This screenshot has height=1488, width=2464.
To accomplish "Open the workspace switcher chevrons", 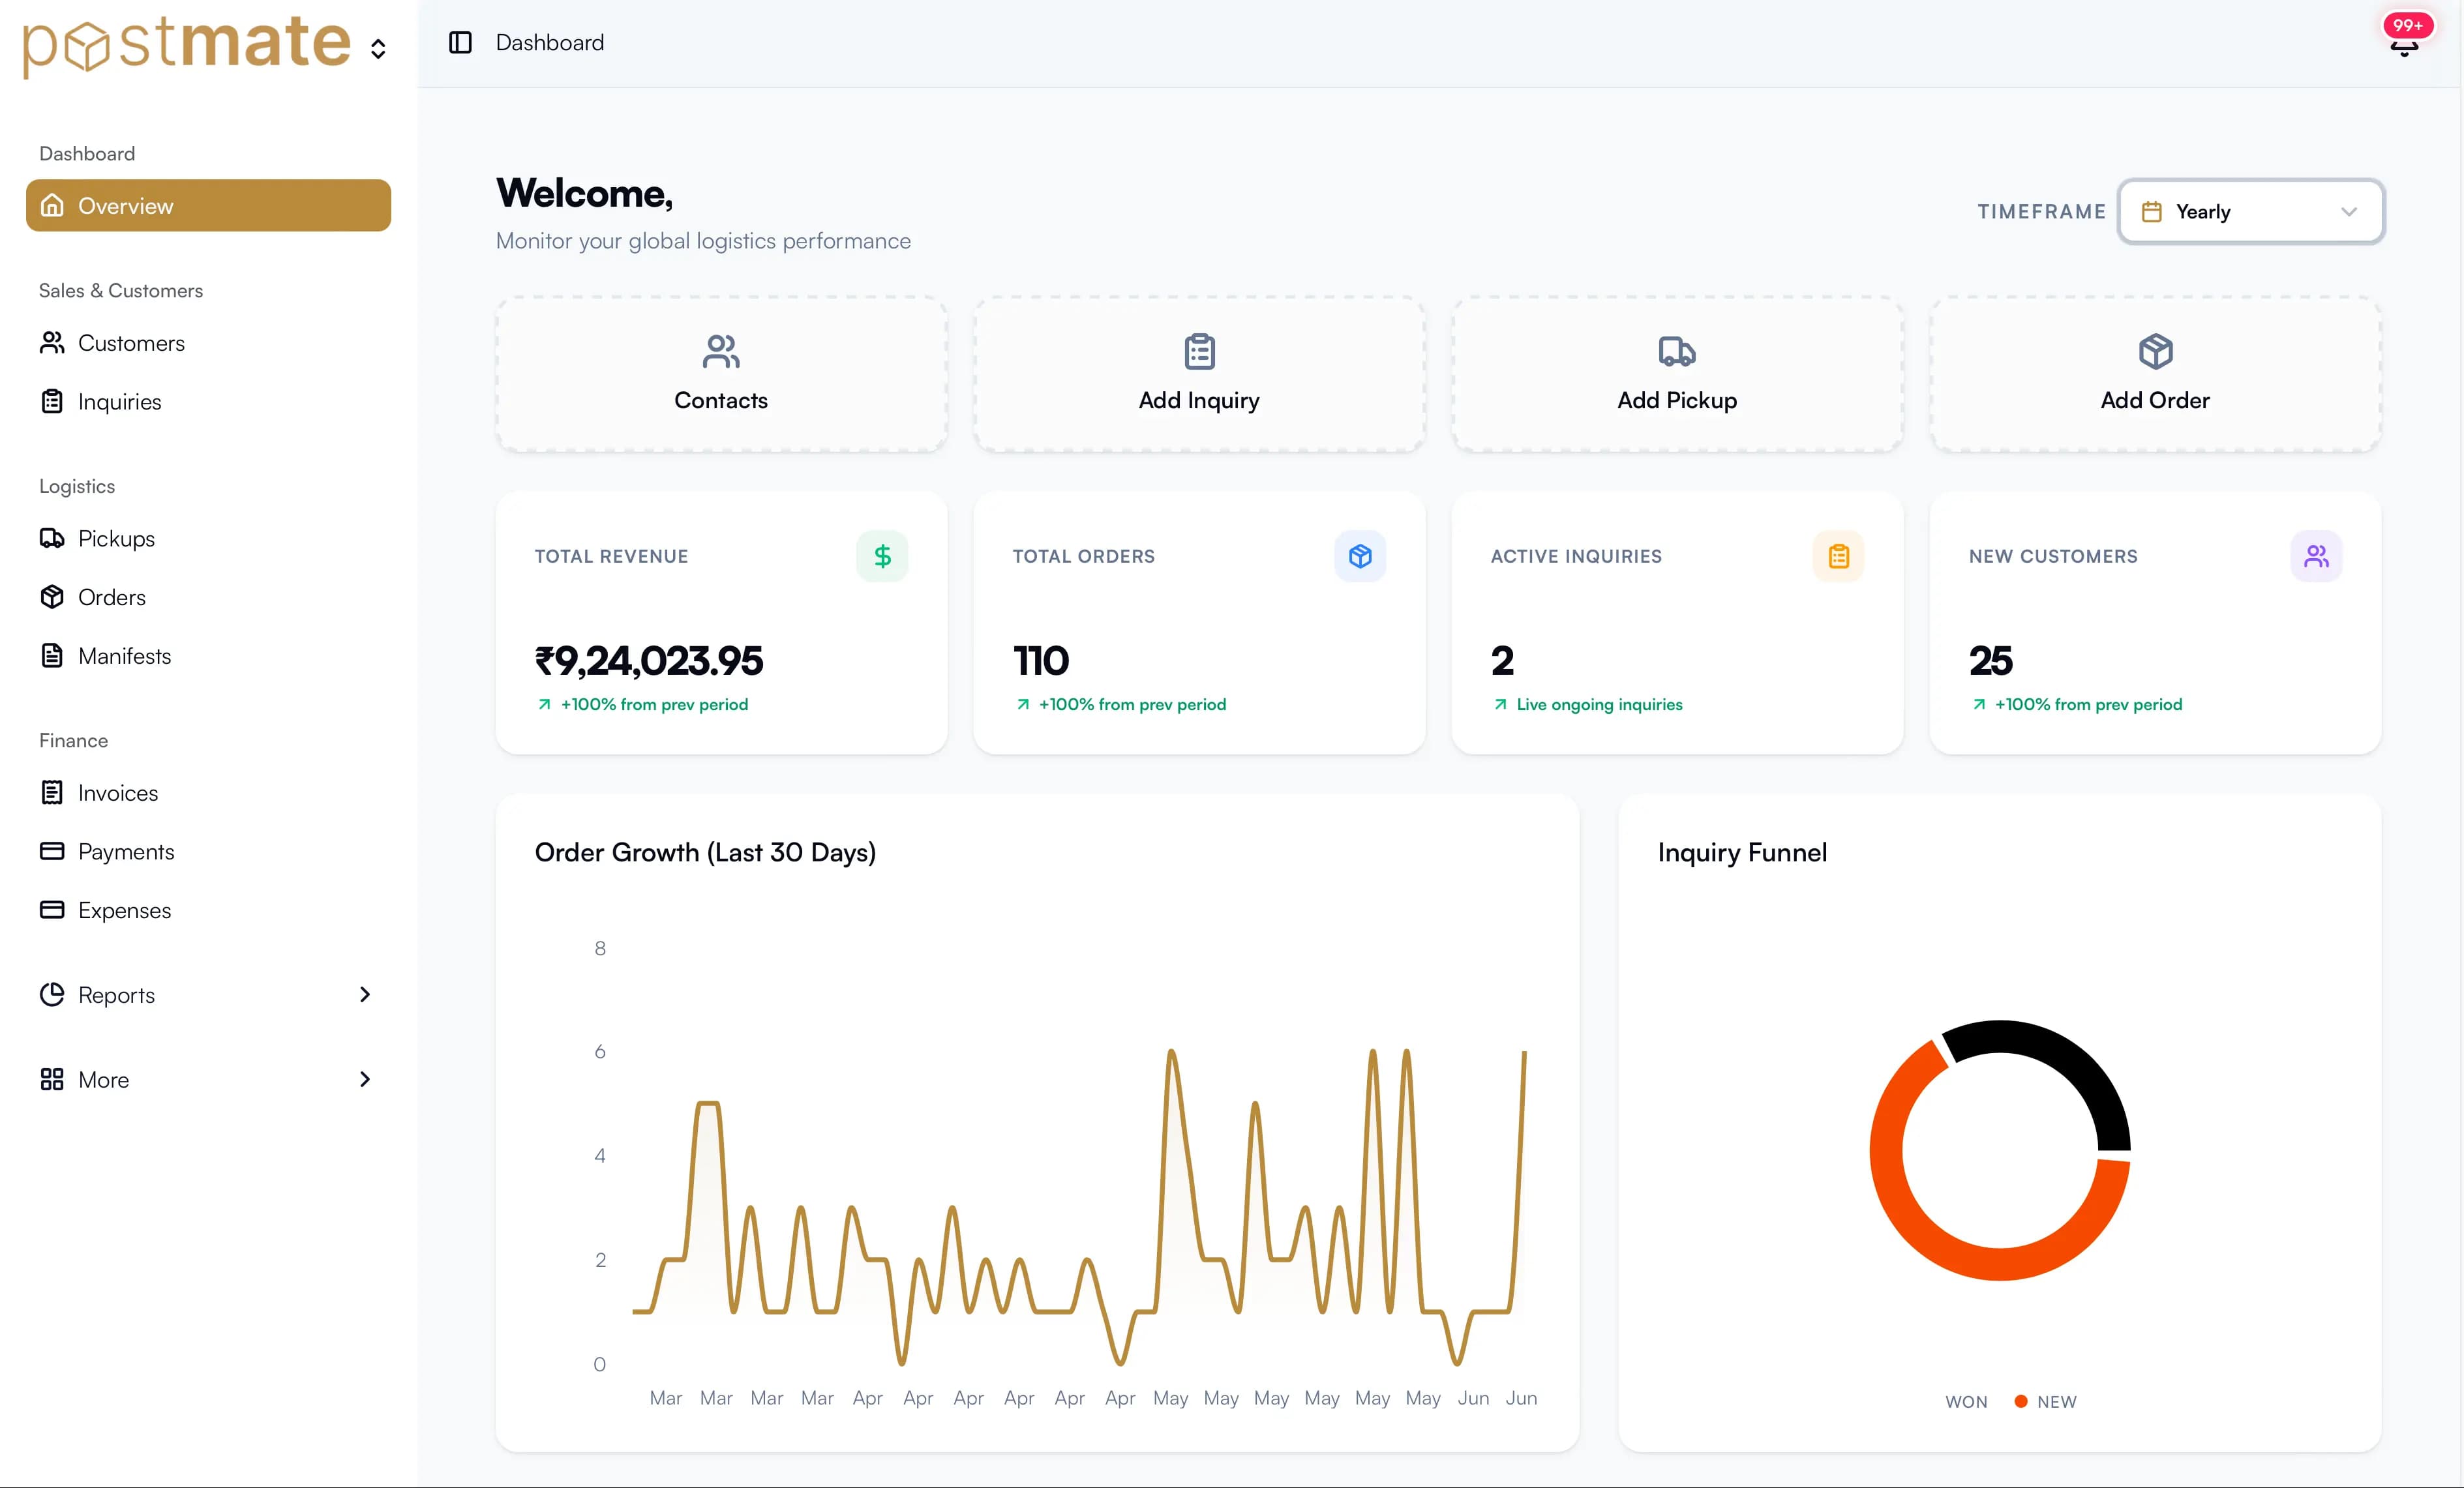I will [378, 49].
